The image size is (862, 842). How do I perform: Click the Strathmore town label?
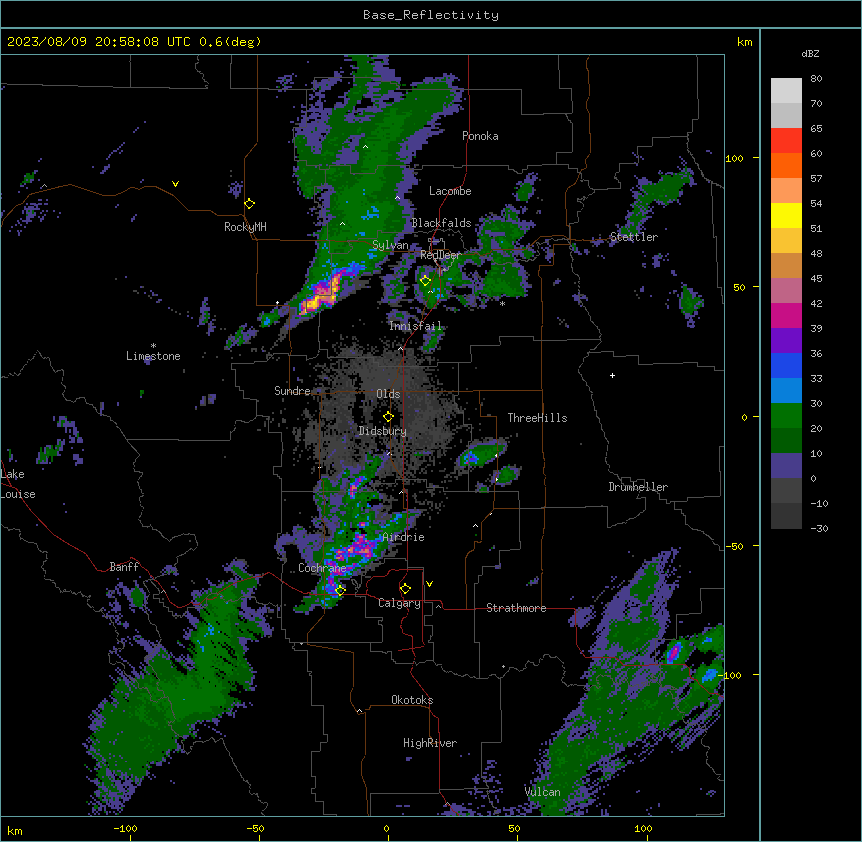coord(516,608)
